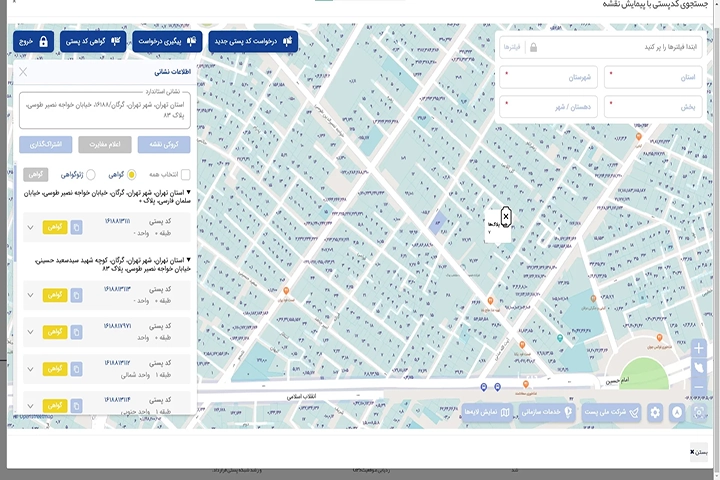Click yellow گواهی for طبقه ۱ واحد جنوبی
Screen dimensions: 720x480
(x=55, y=406)
